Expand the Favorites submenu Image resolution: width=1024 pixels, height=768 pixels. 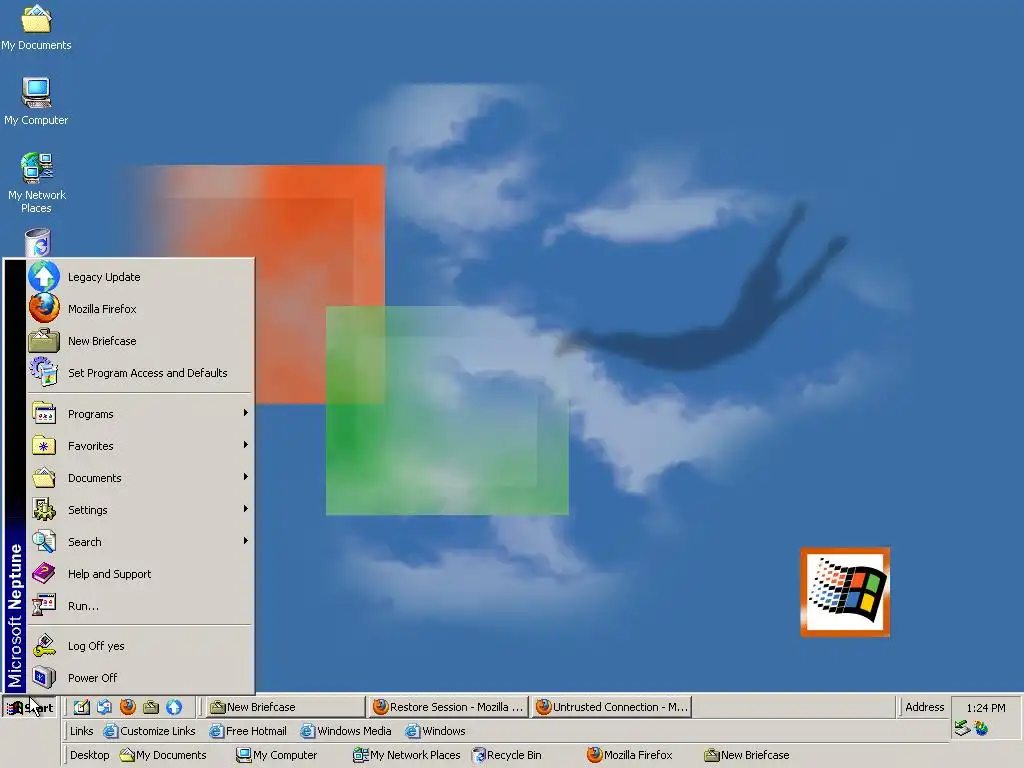[x=140, y=446]
